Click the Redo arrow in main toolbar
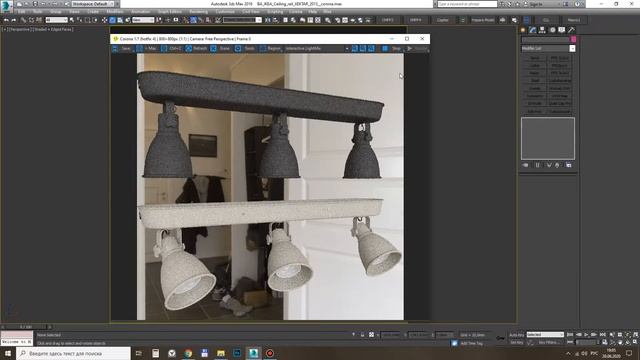 14,20
